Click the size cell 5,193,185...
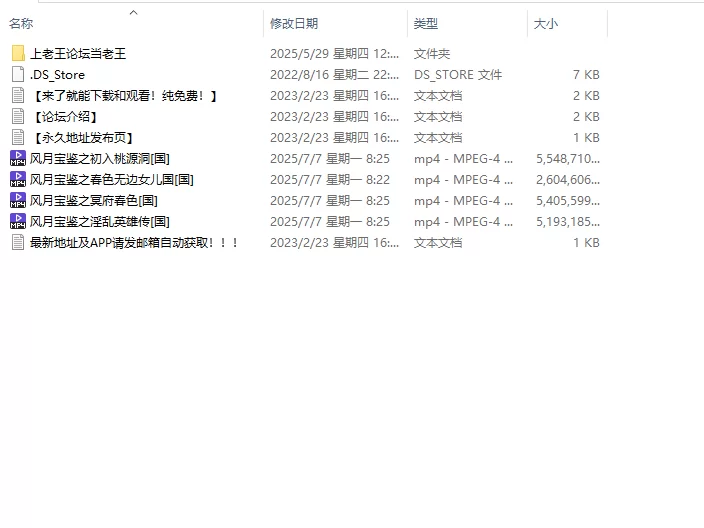Screen dimensions: 704x528 click(x=568, y=222)
